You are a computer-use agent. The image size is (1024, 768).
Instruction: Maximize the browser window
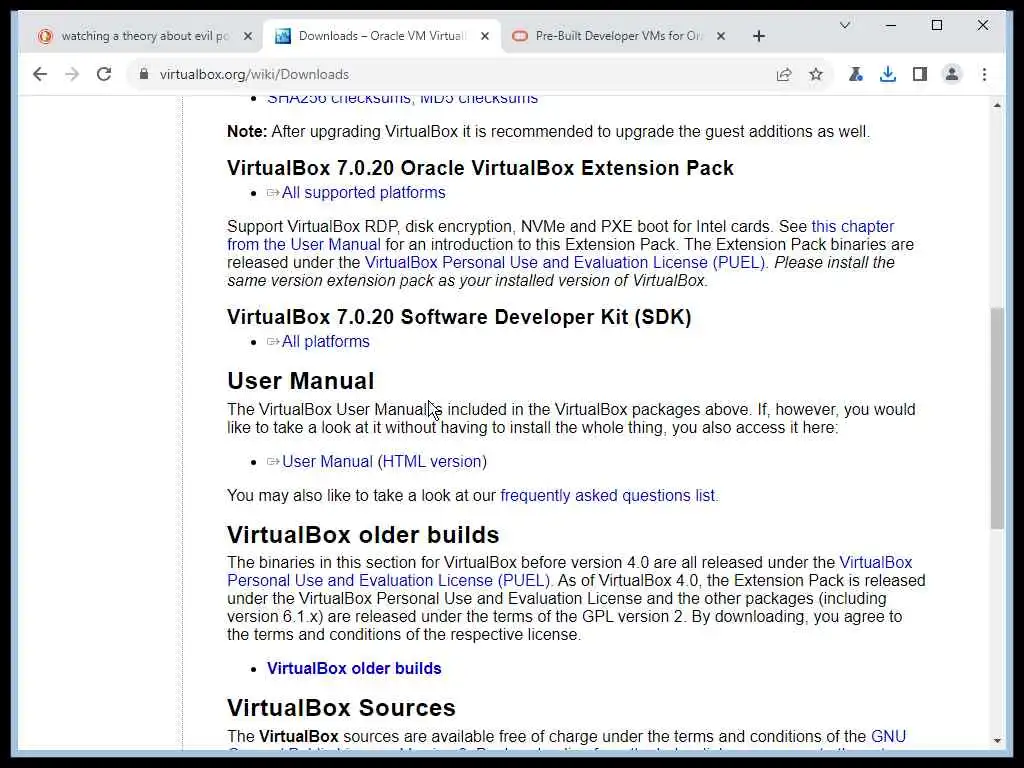point(936,25)
